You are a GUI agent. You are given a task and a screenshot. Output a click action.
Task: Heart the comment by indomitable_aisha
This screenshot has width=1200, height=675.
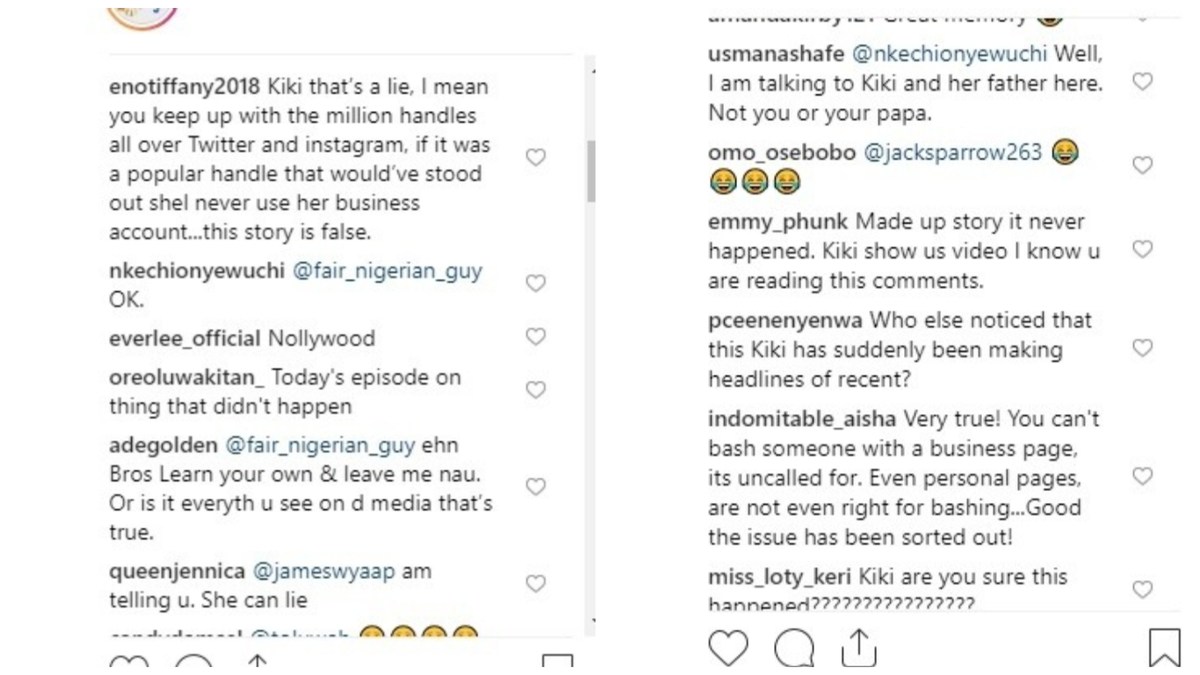[1142, 476]
